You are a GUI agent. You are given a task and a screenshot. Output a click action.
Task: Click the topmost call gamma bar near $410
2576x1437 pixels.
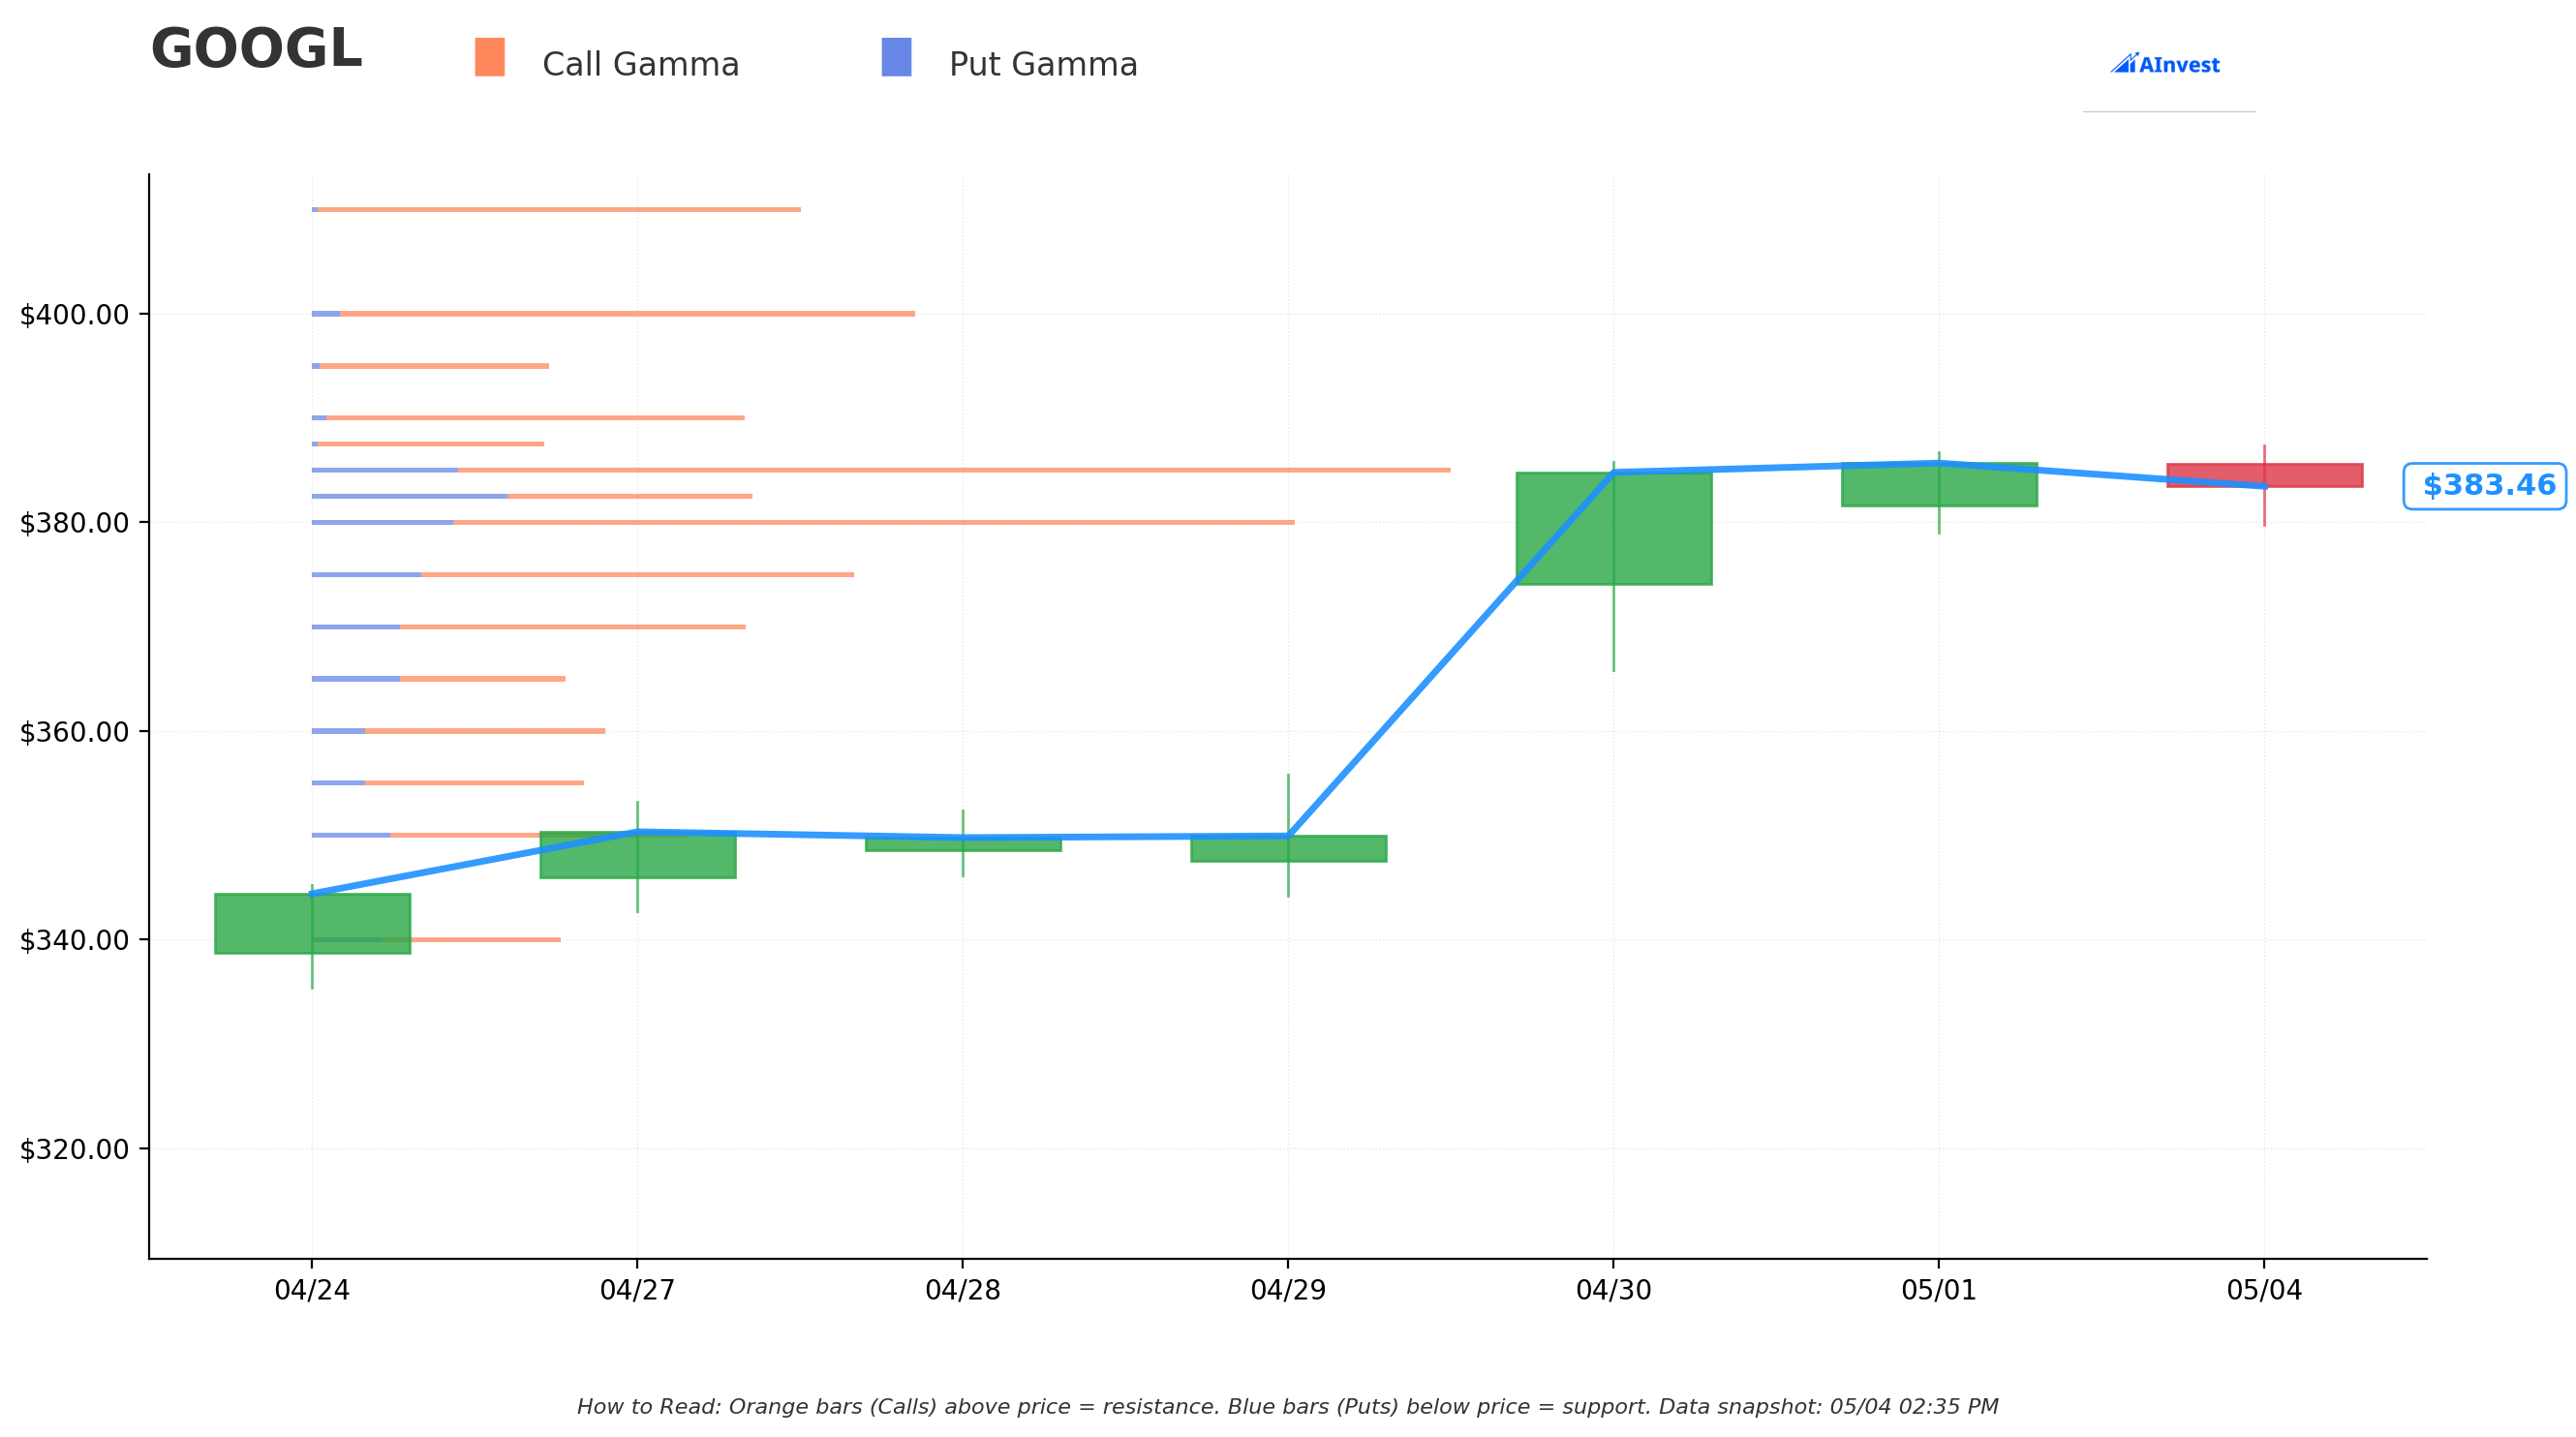[558, 210]
